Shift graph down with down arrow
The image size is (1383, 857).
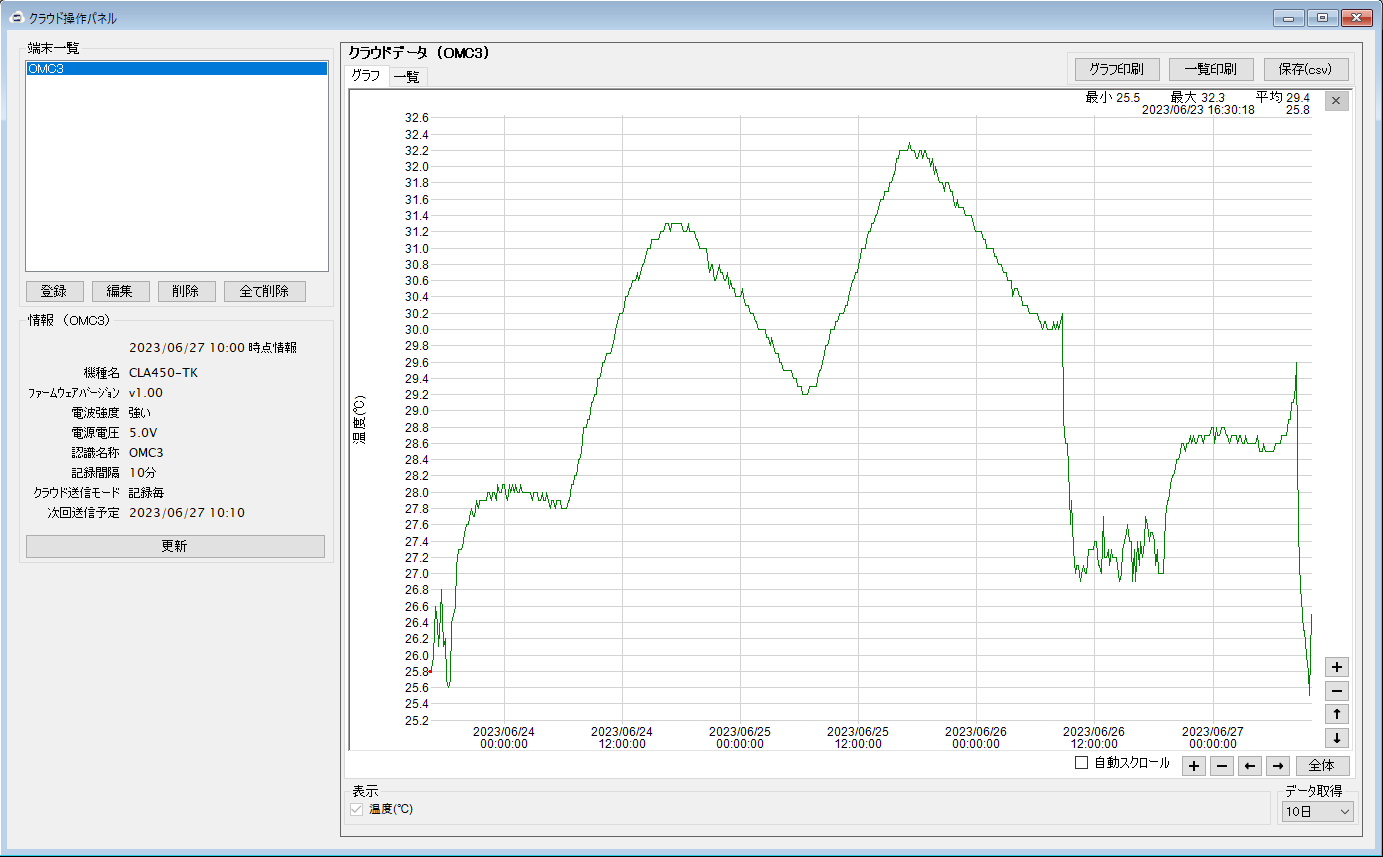[1337, 739]
